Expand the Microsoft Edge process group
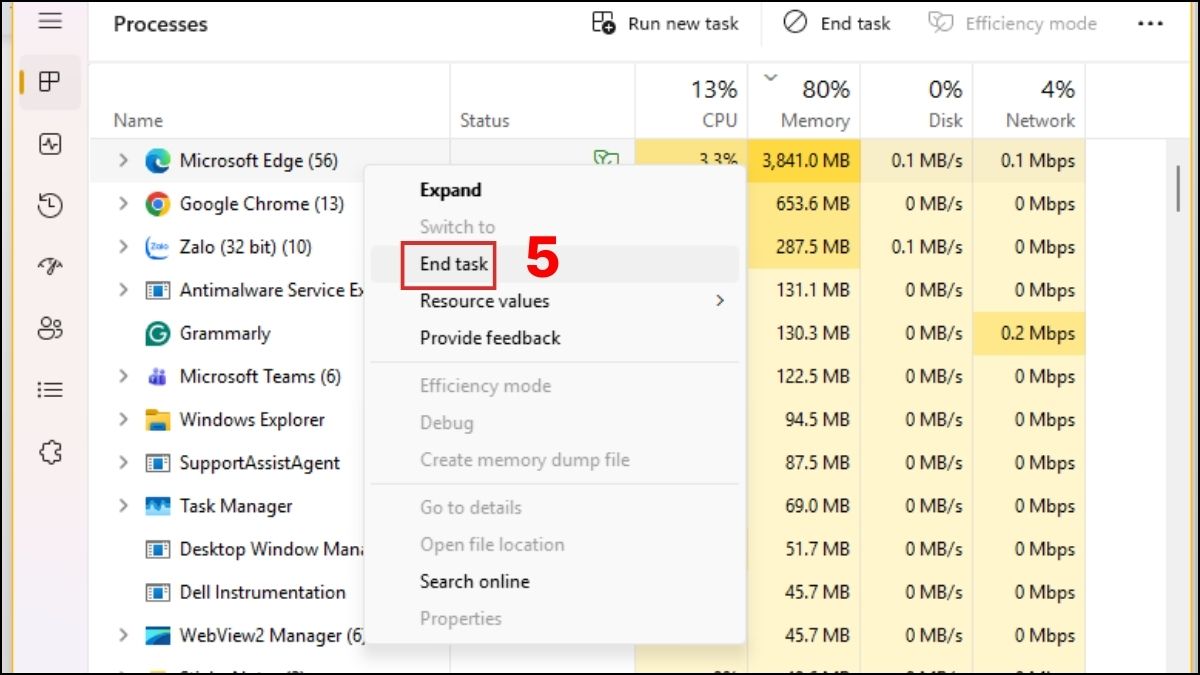 (x=124, y=161)
